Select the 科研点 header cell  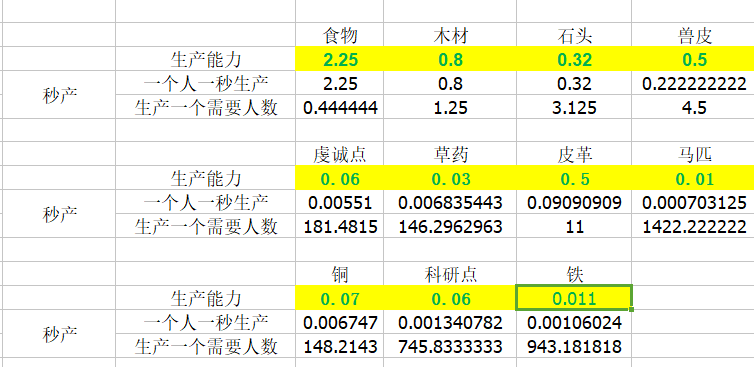(x=450, y=274)
